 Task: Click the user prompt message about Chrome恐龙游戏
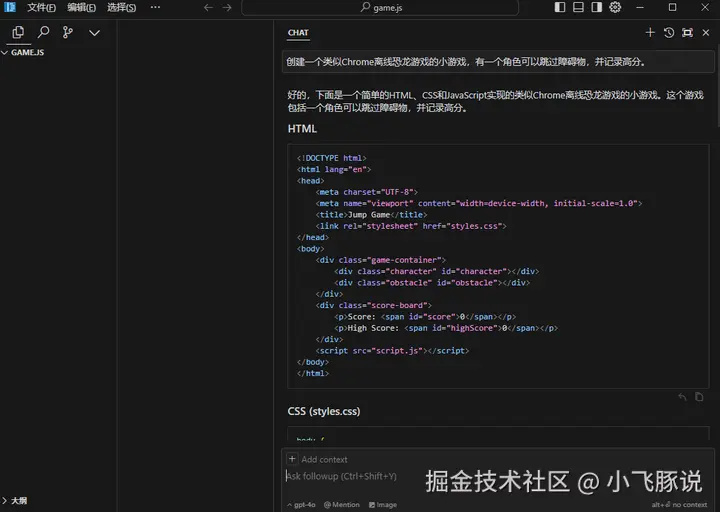[x=498, y=62]
